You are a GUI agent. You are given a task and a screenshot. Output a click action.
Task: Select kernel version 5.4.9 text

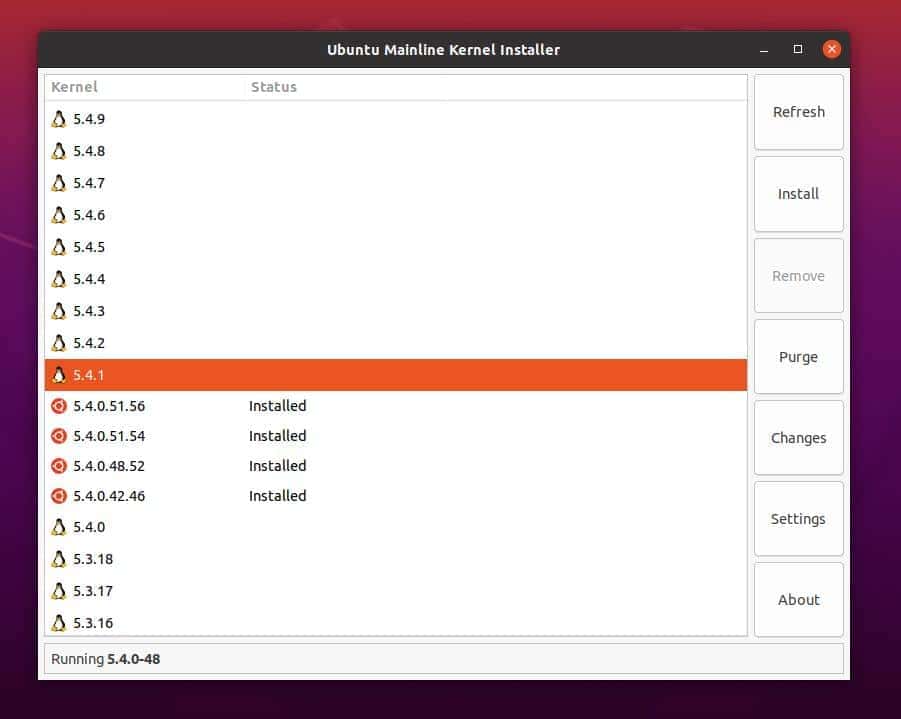(89, 119)
